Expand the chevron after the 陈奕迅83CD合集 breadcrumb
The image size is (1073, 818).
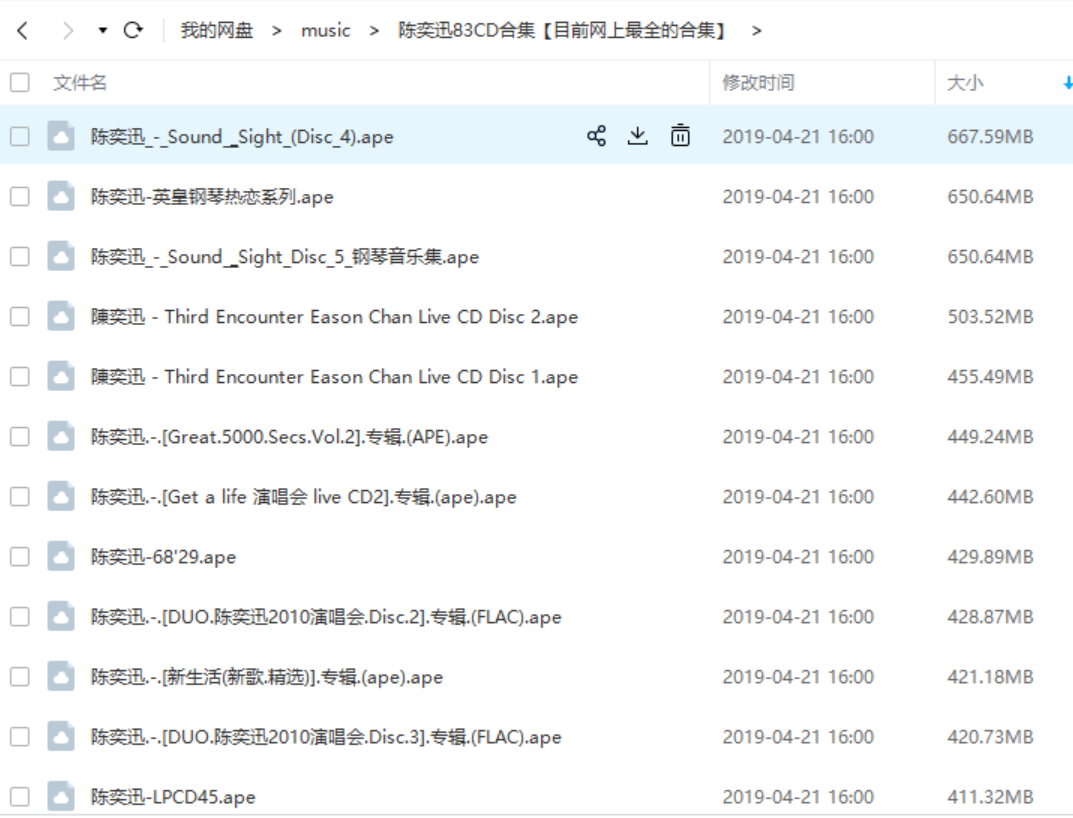click(x=756, y=31)
